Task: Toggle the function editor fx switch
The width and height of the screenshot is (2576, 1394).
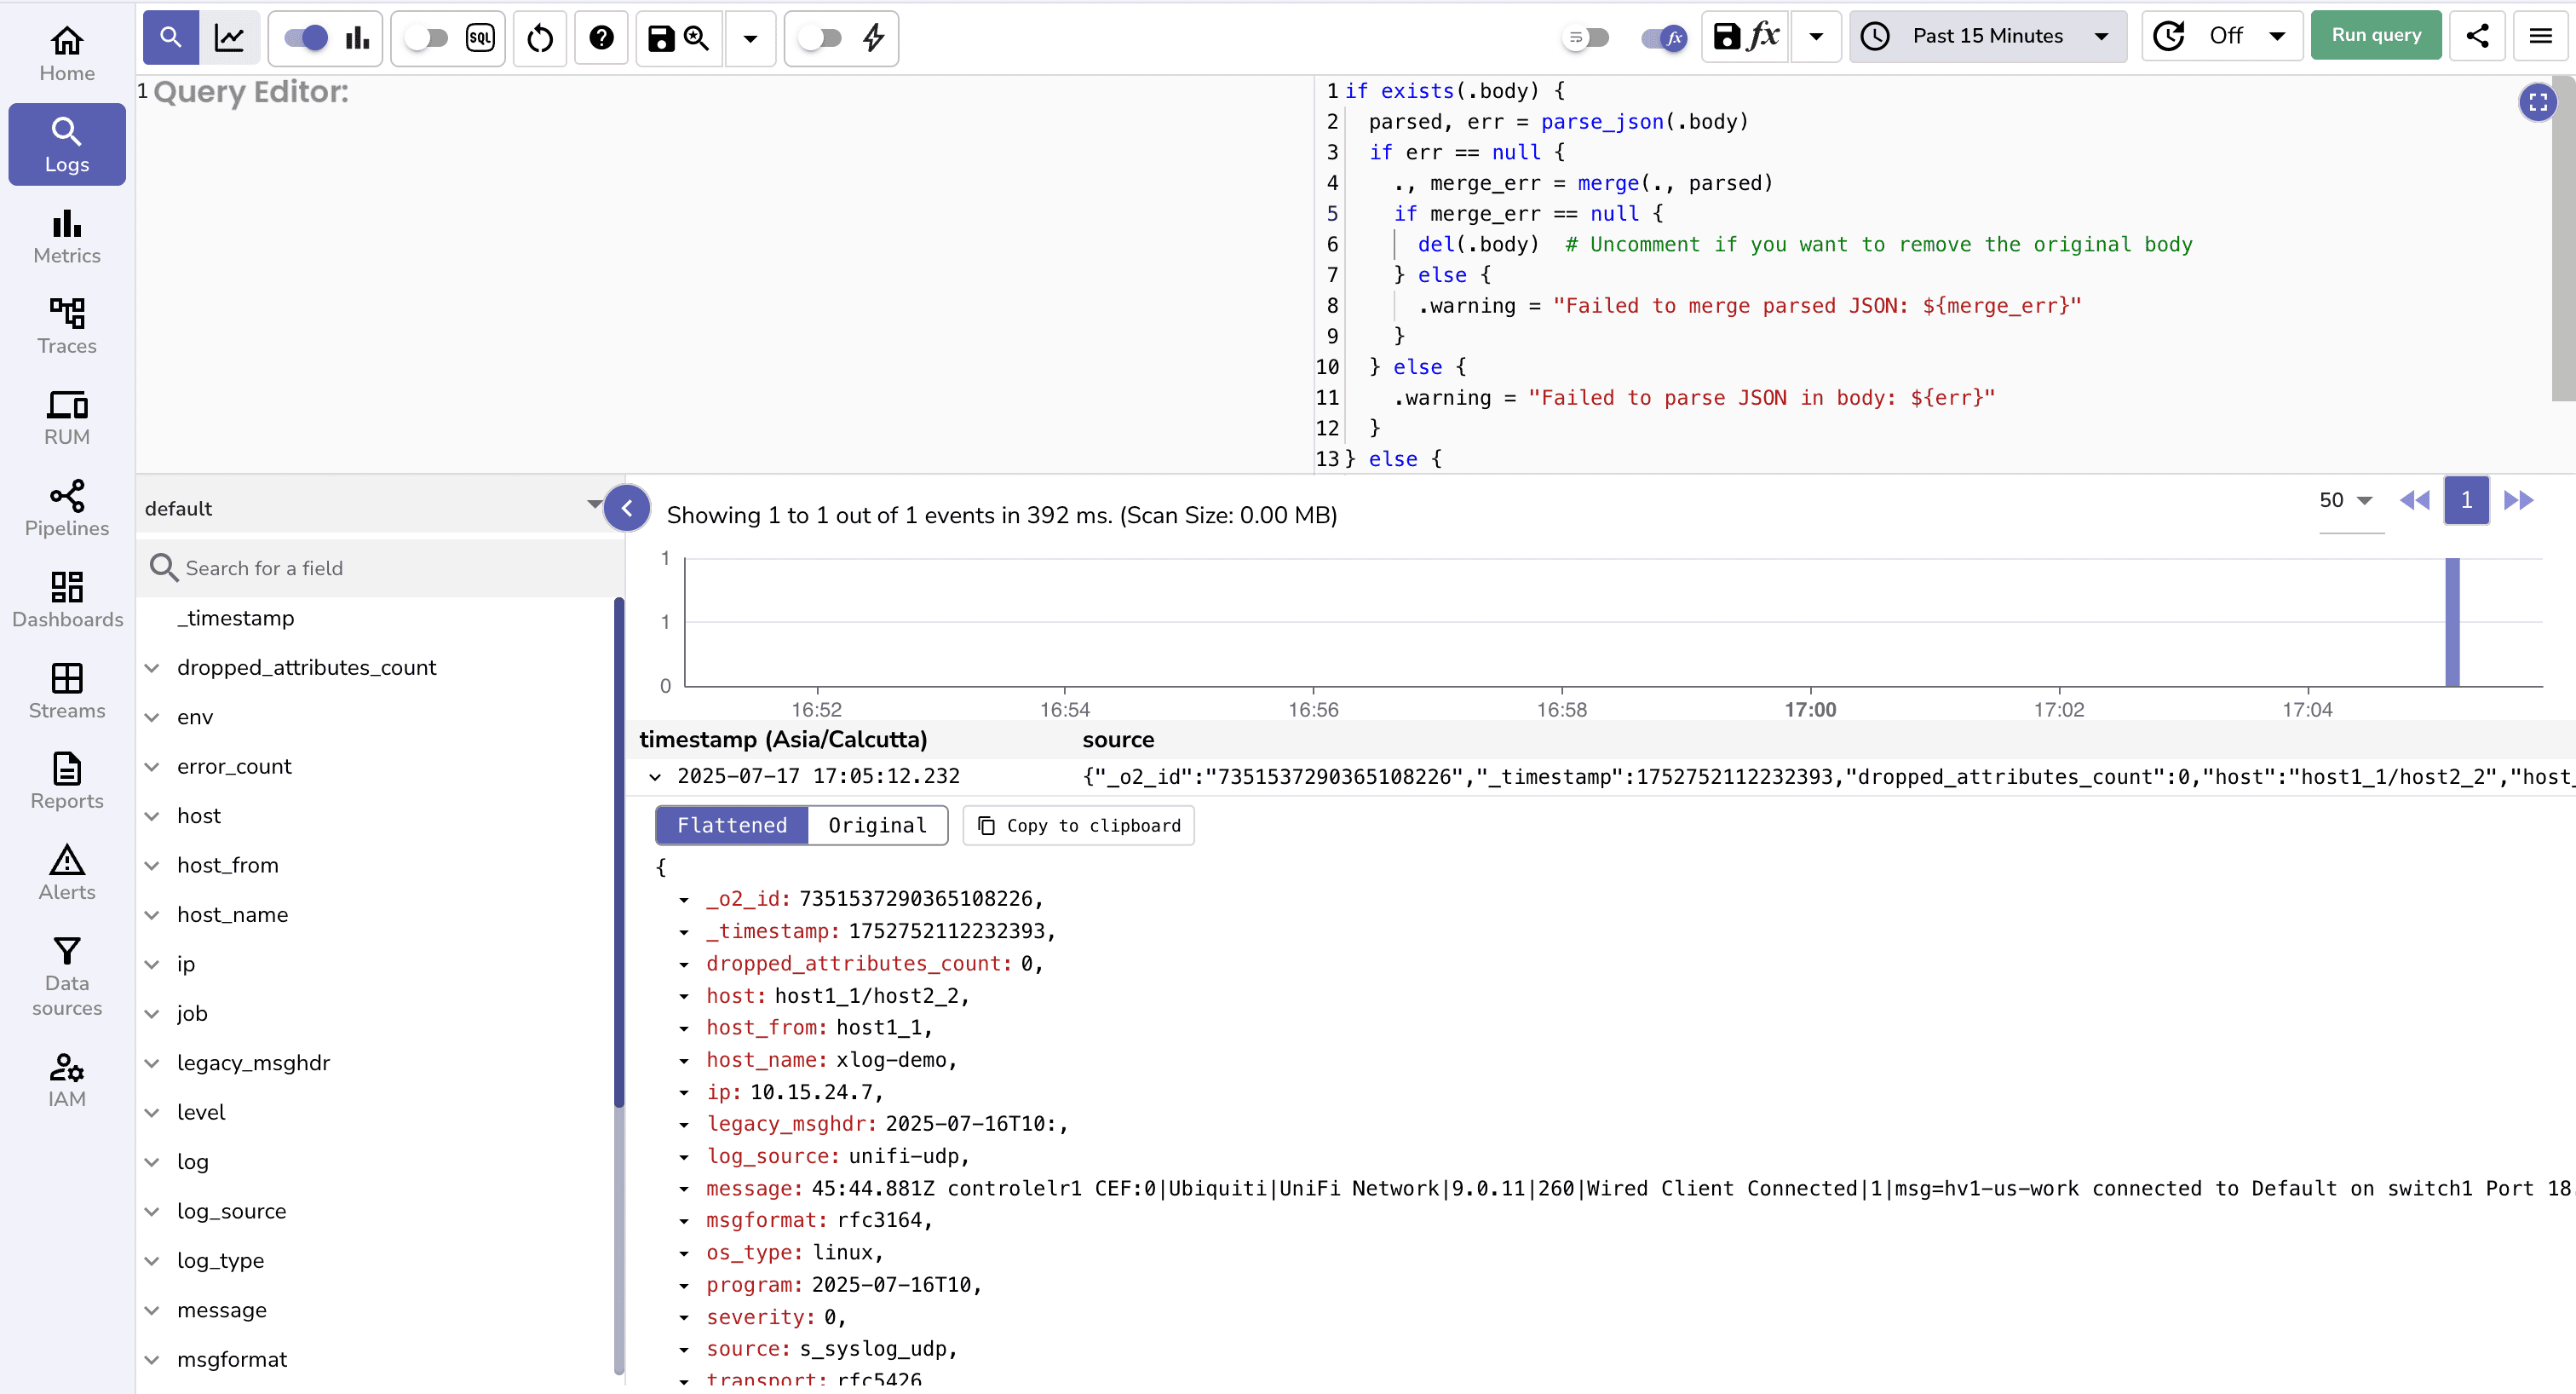Action: click(x=1663, y=37)
